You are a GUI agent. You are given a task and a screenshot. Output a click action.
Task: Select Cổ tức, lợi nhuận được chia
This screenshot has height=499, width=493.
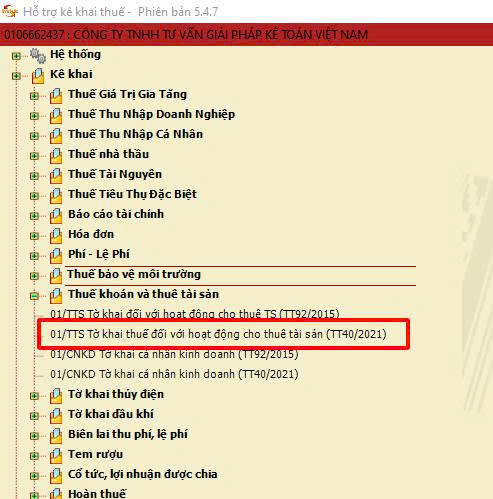(143, 474)
